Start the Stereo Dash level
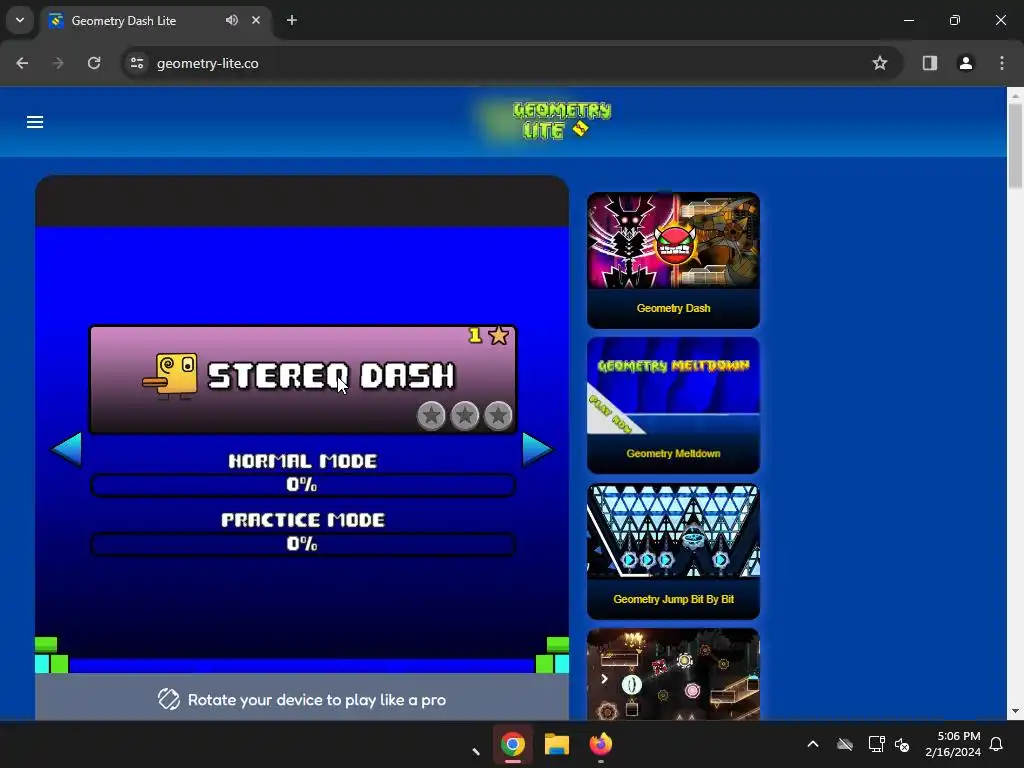The width and height of the screenshot is (1024, 768). click(x=303, y=379)
